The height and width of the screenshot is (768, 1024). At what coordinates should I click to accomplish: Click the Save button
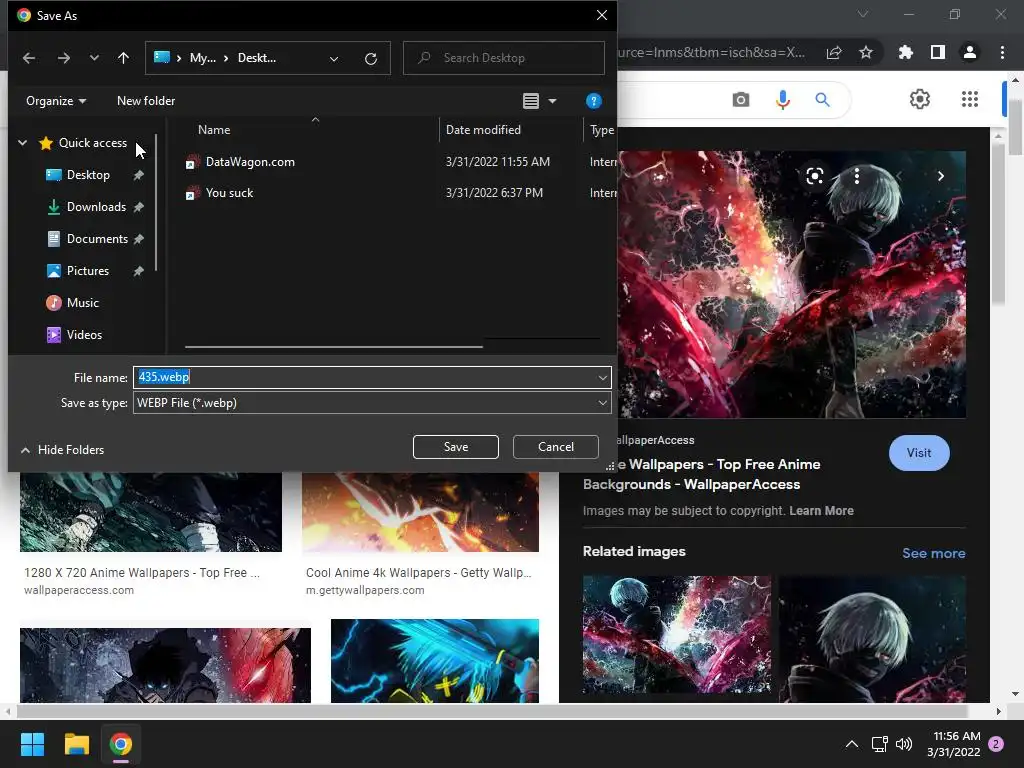(456, 447)
